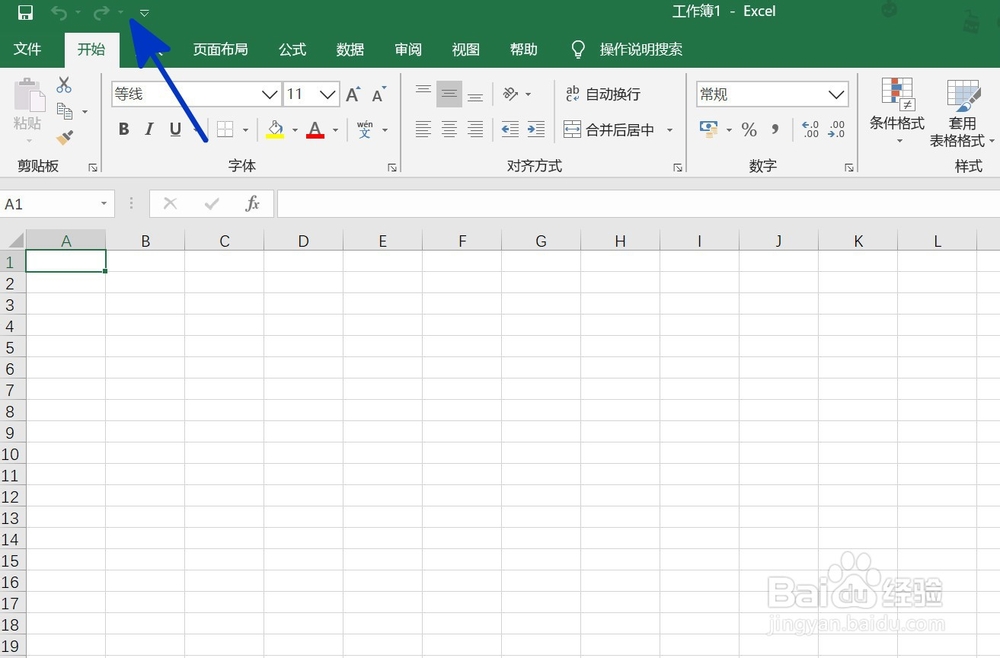This screenshot has width=1000, height=658.
Task: Click the text orientation icon
Action: pyautogui.click(x=511, y=94)
